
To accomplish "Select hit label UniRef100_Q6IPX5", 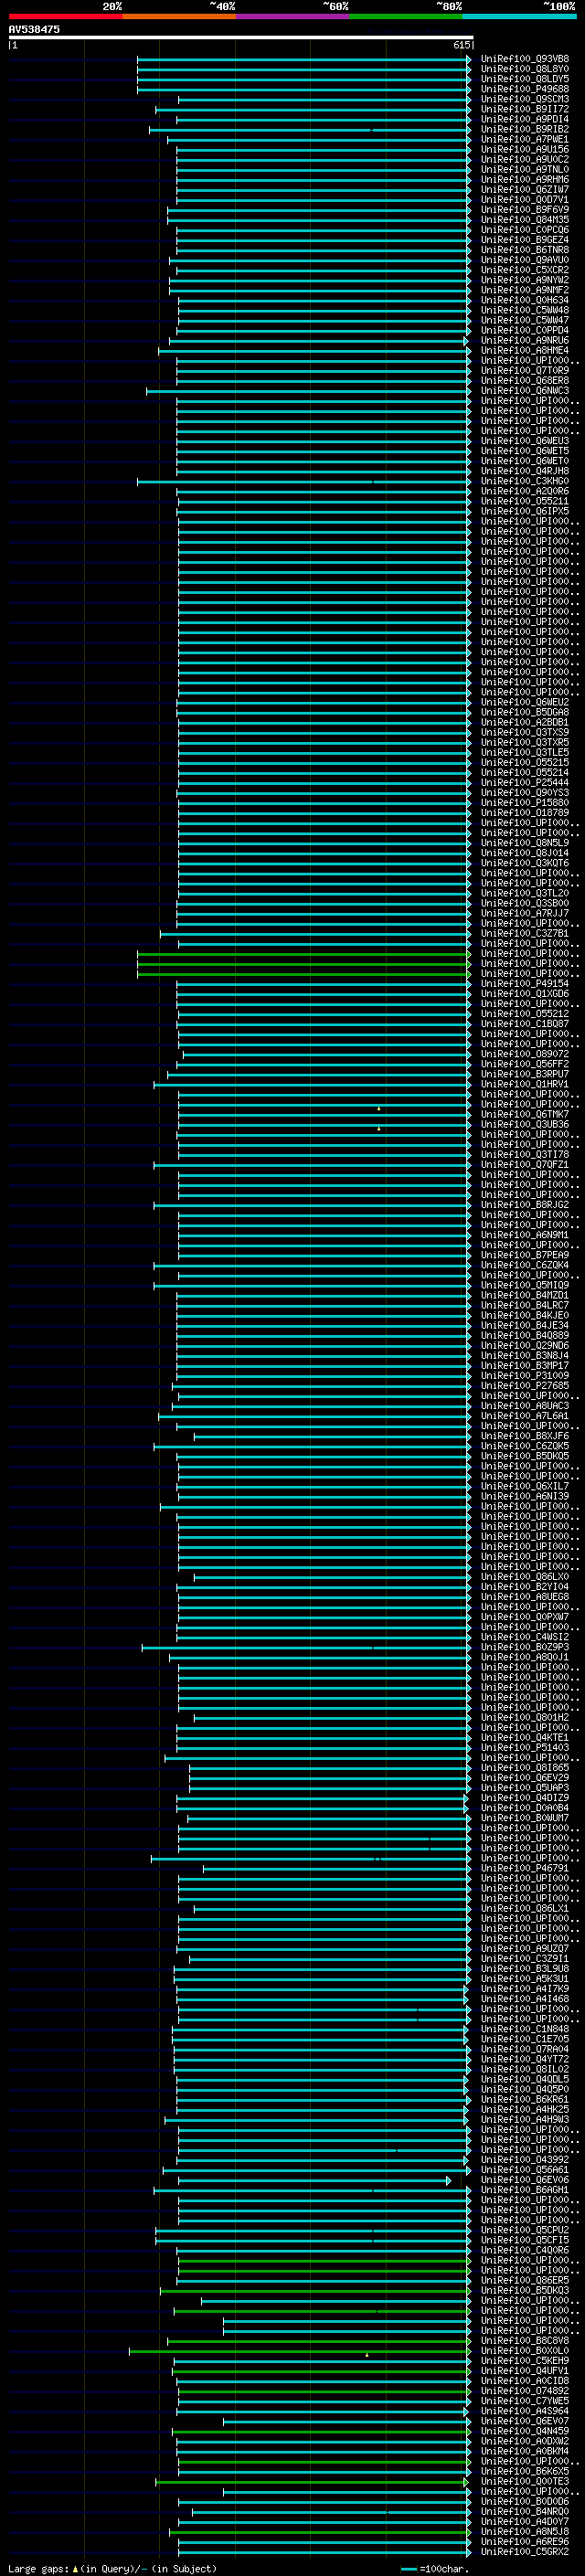I will click(525, 511).
